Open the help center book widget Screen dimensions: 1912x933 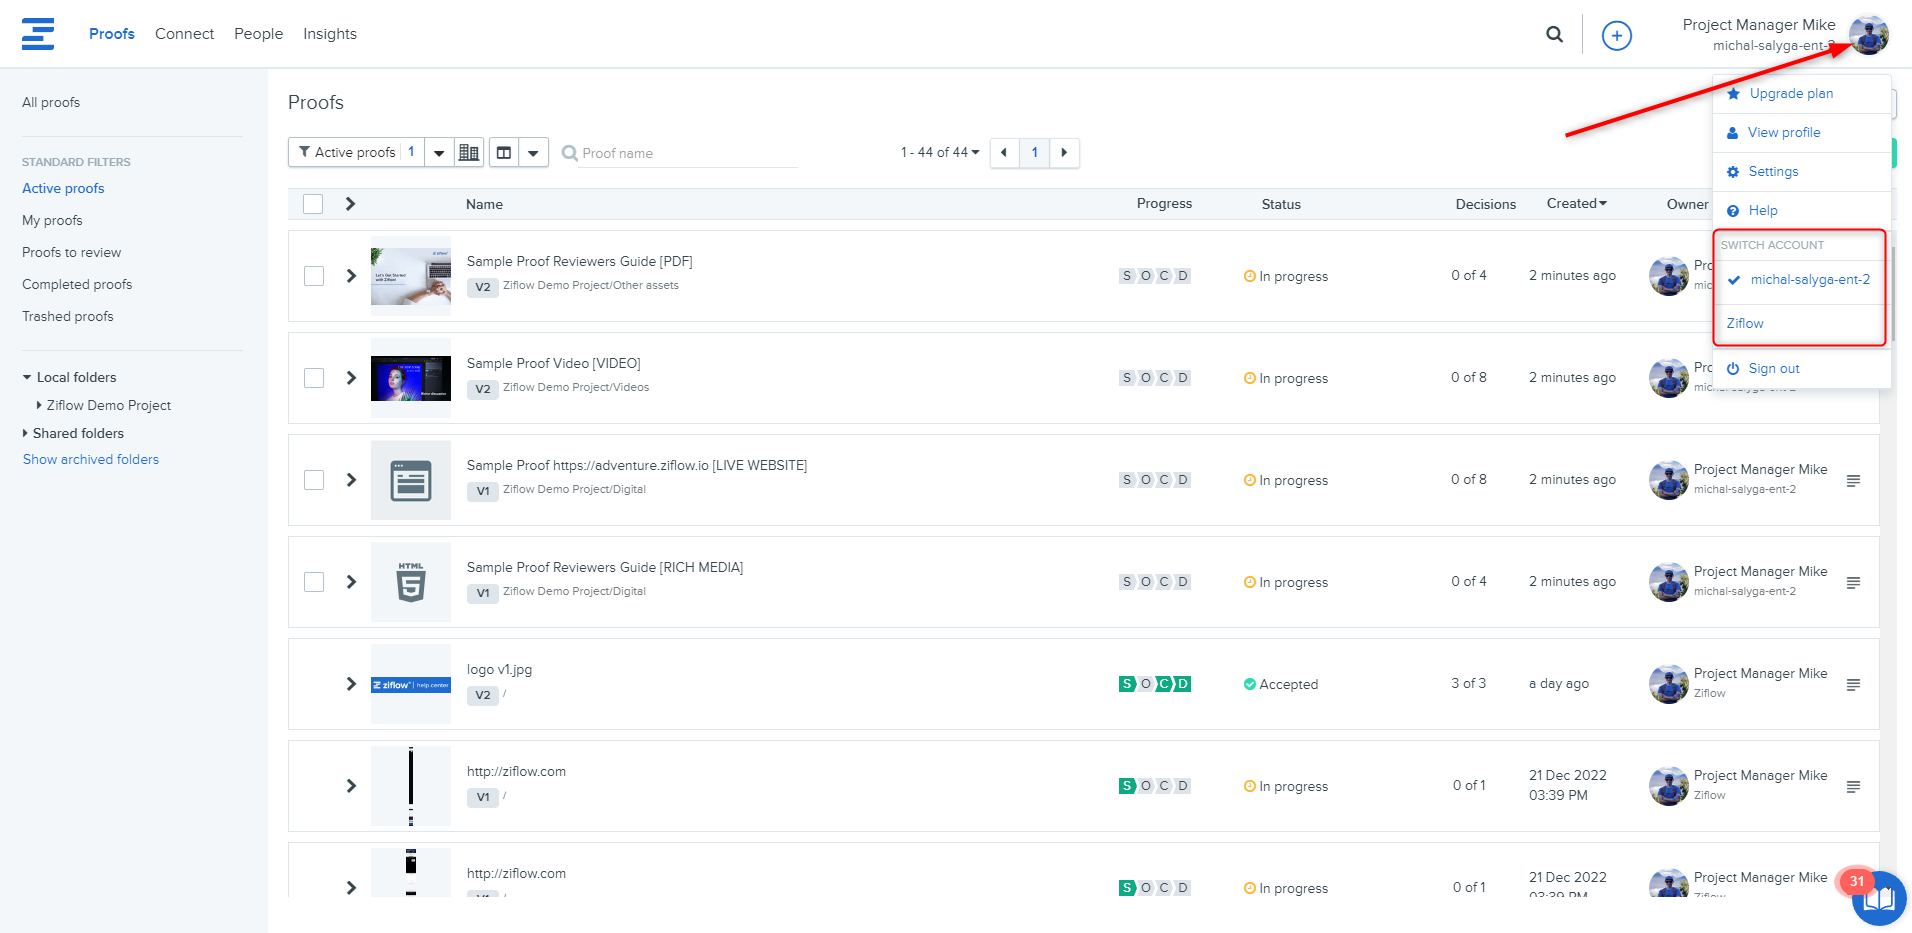point(1878,898)
